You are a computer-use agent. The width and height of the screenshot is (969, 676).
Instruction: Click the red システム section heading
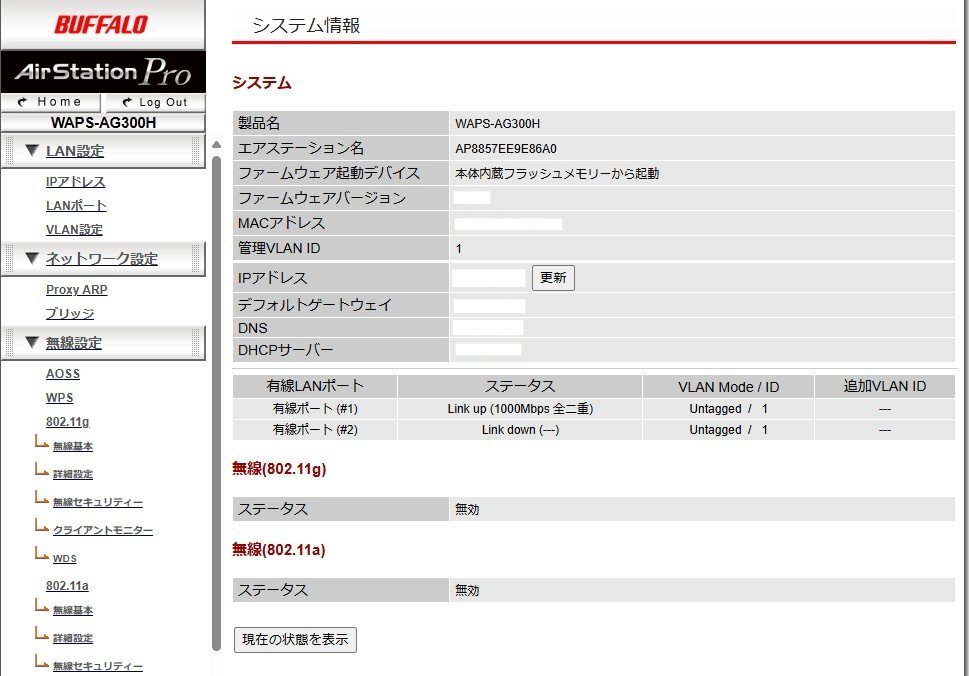coord(261,83)
